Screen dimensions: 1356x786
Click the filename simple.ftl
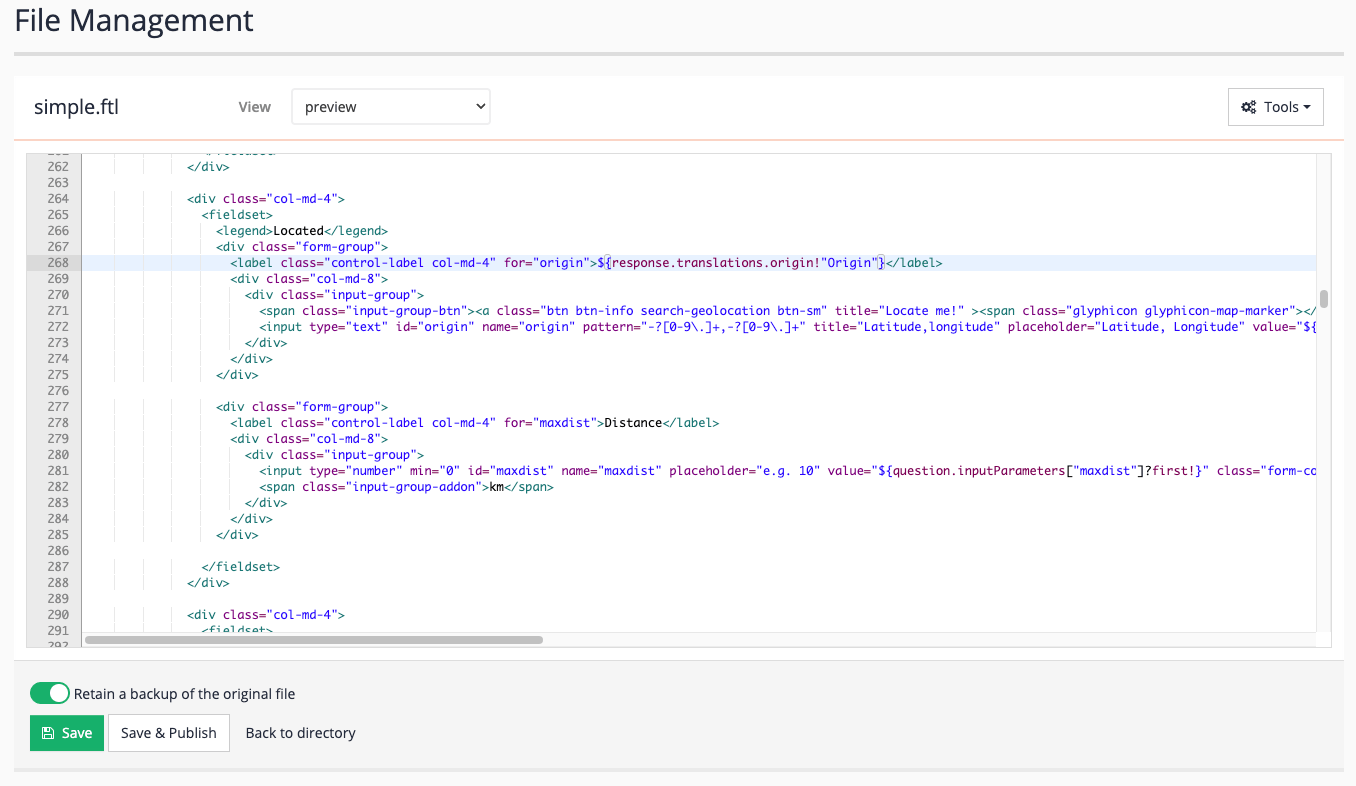tap(76, 106)
